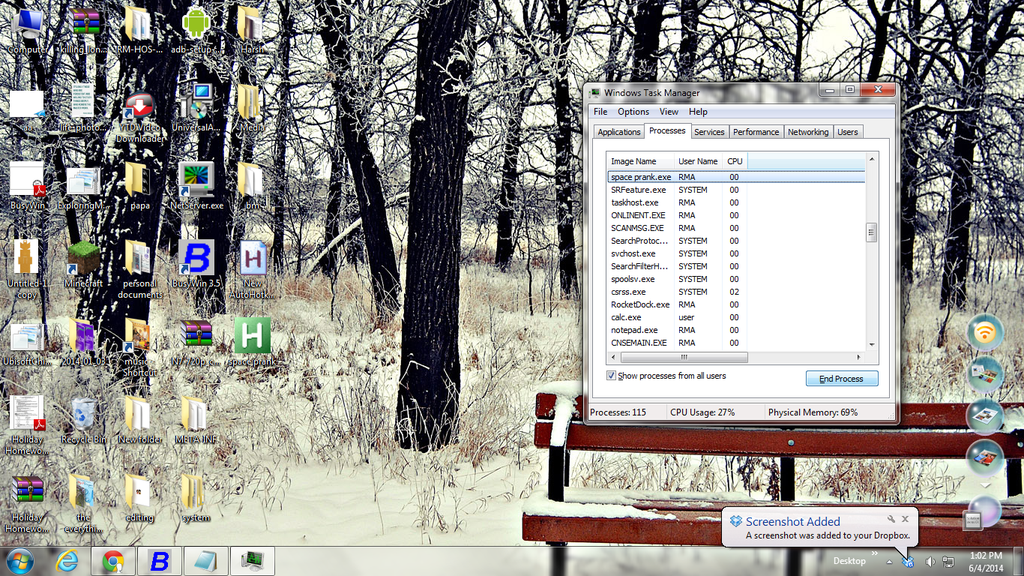Open BusyWin 3.5 desktop shortcut

196,264
